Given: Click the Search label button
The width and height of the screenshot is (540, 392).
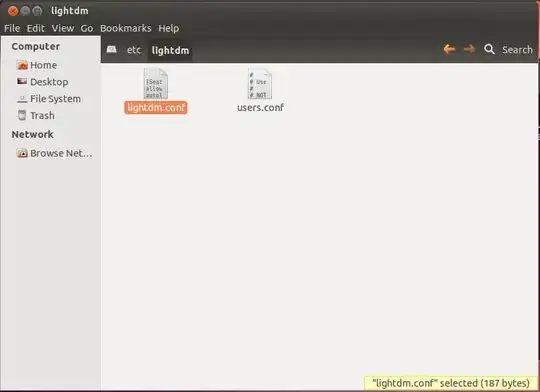Looking at the screenshot, I should [517, 50].
